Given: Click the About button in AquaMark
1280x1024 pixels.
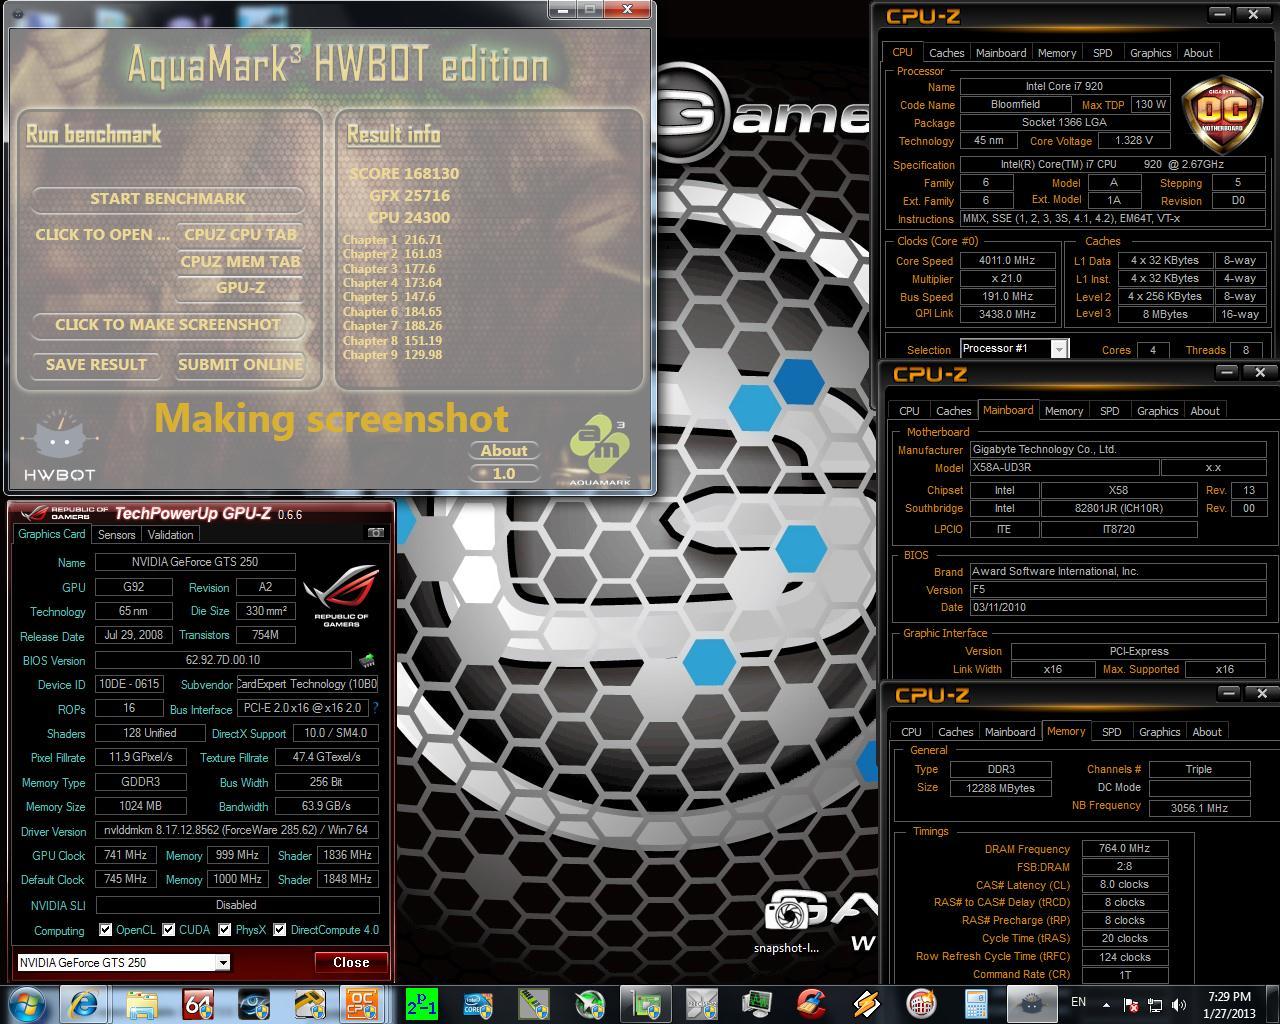Looking at the screenshot, I should pos(504,450).
